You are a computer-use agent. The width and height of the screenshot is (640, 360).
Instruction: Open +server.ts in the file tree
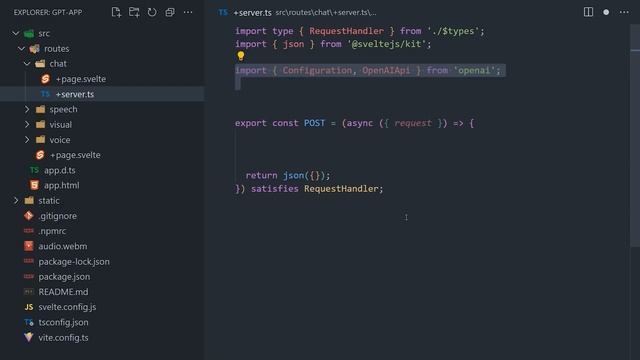[75, 94]
